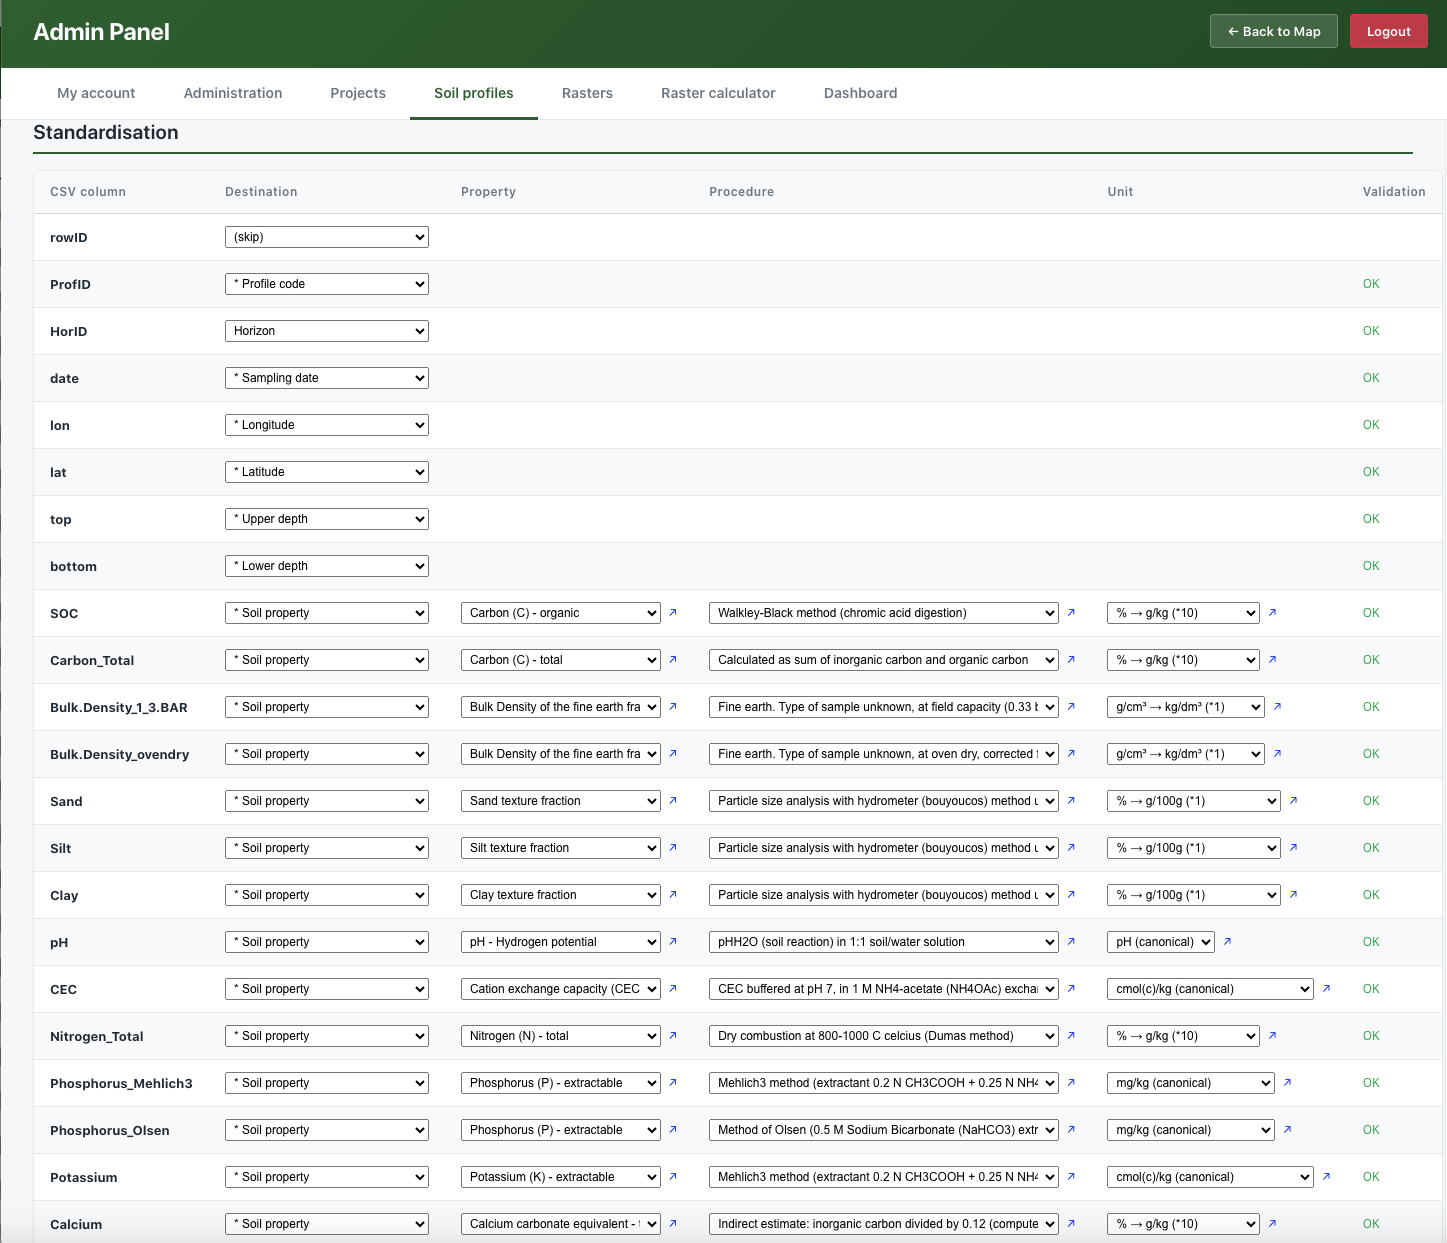Click the Back to Map button

pos(1274,31)
